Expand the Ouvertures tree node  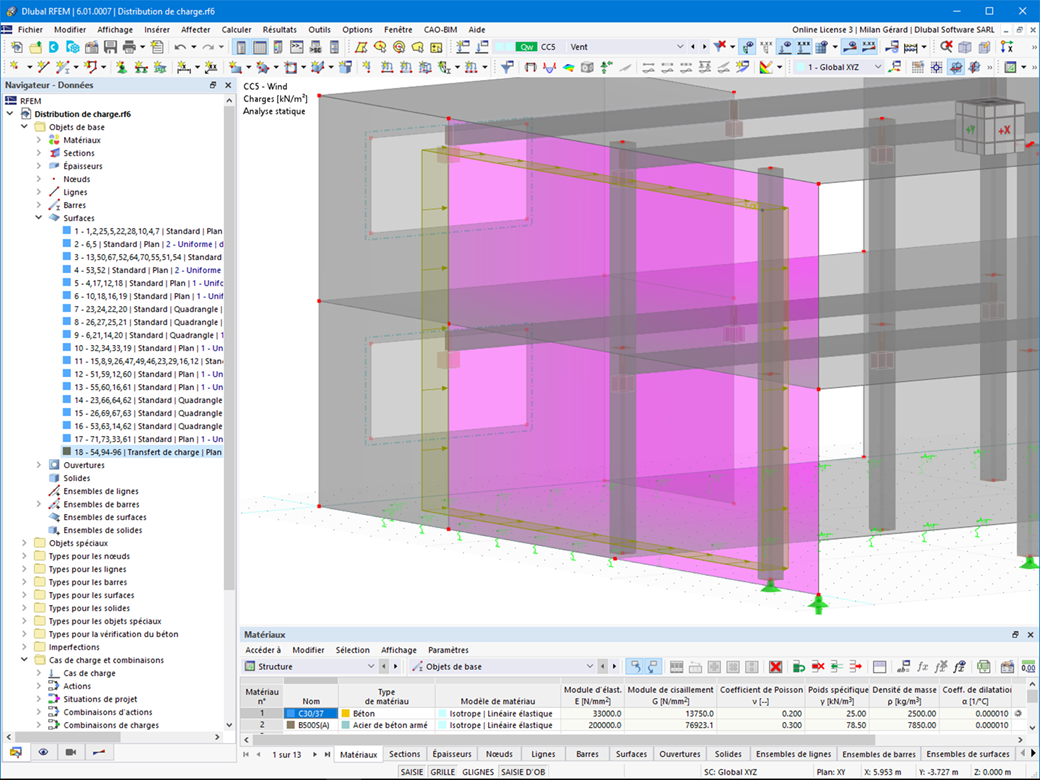[38, 465]
